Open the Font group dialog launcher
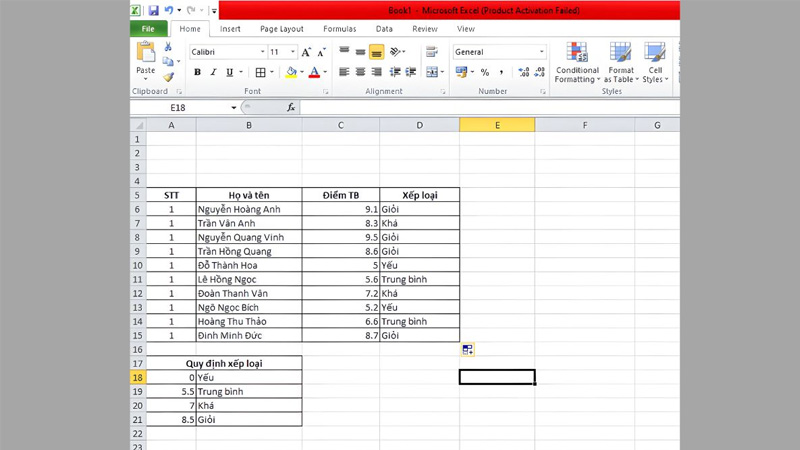Viewport: 800px width, 450px height. coord(326,92)
